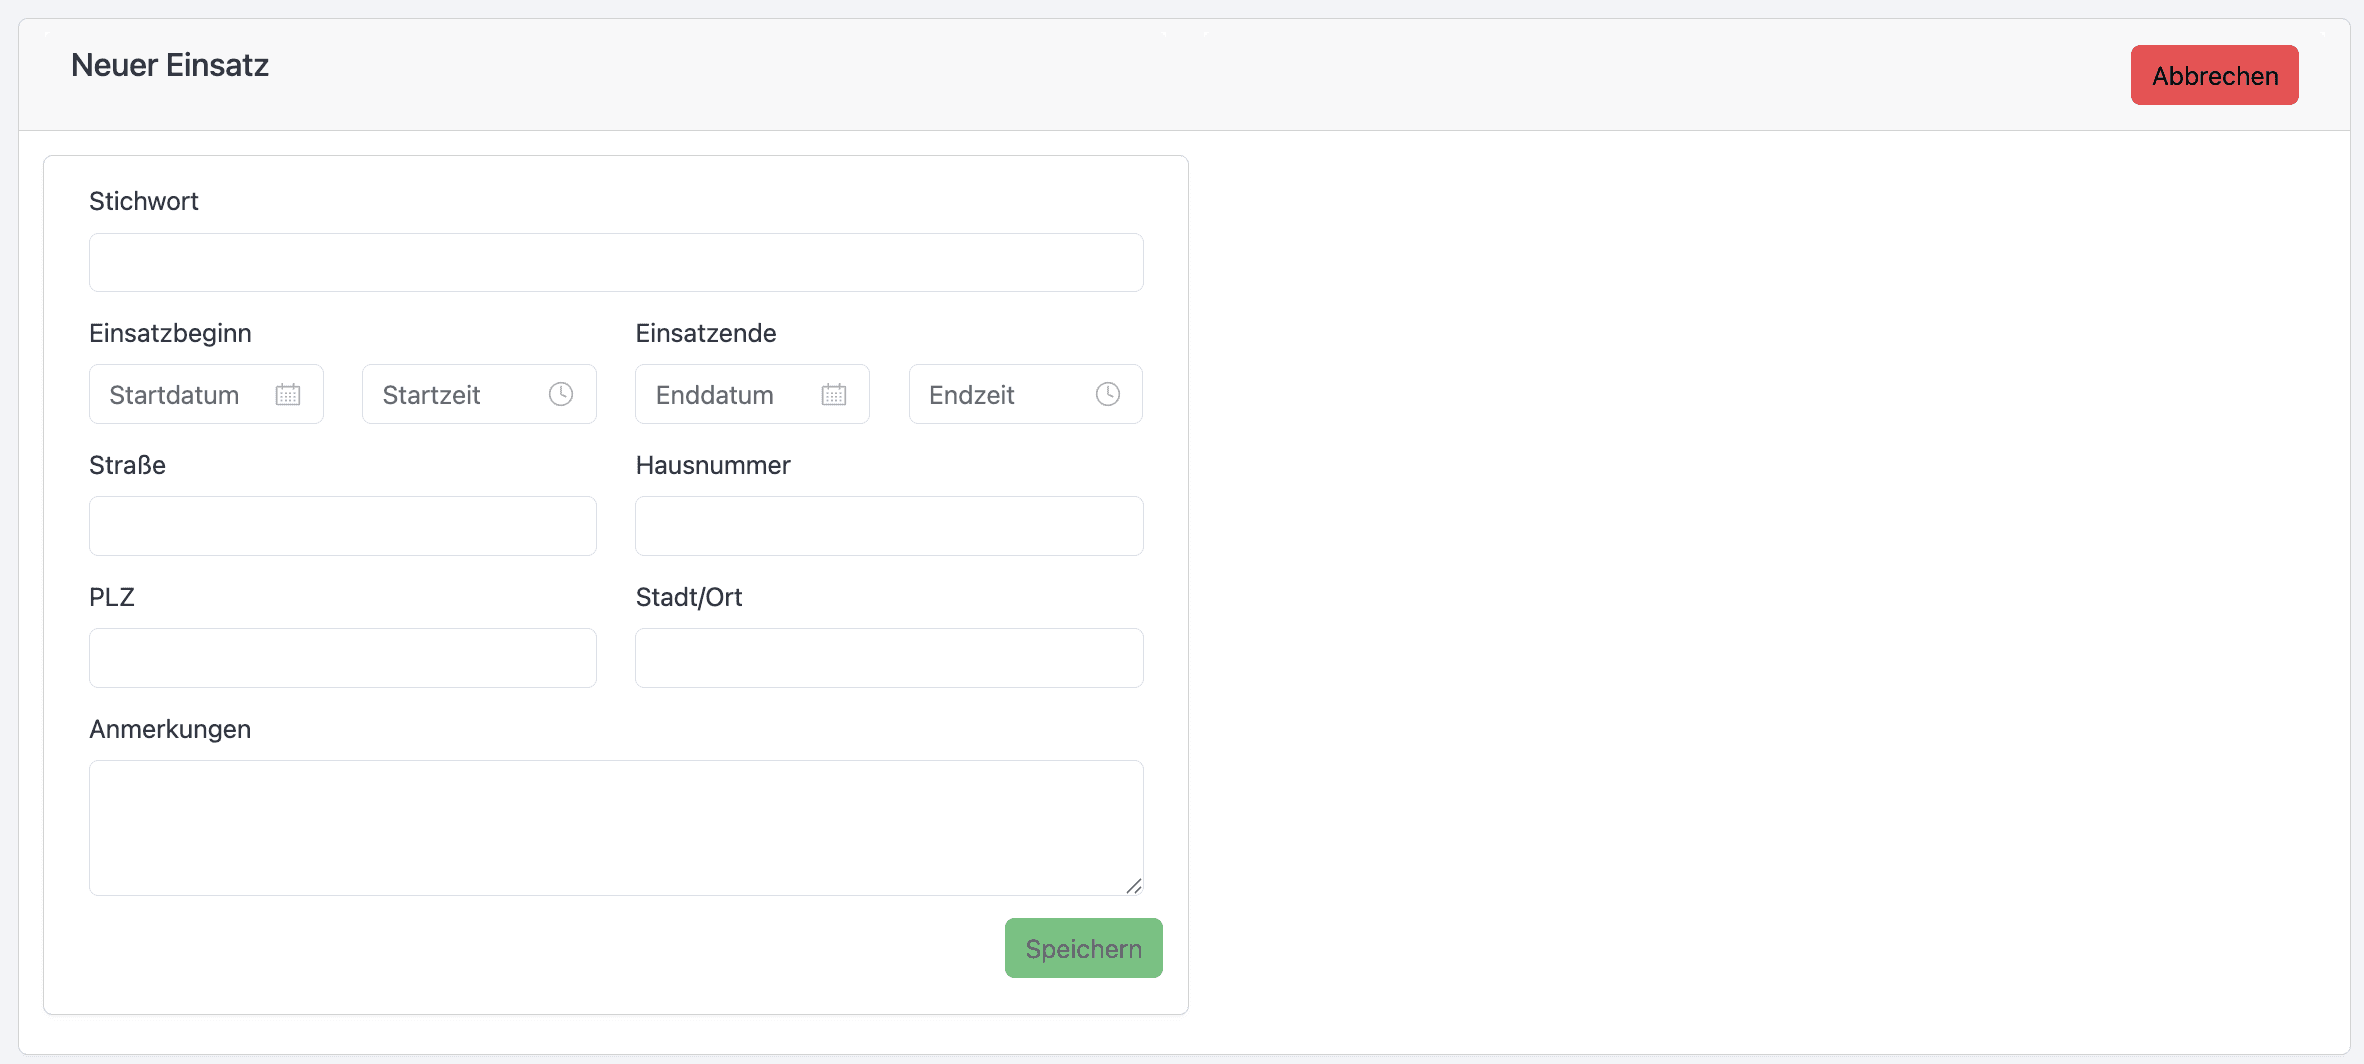Focus the Stichwort input field
This screenshot has height=1064, width=2364.
[x=616, y=263]
